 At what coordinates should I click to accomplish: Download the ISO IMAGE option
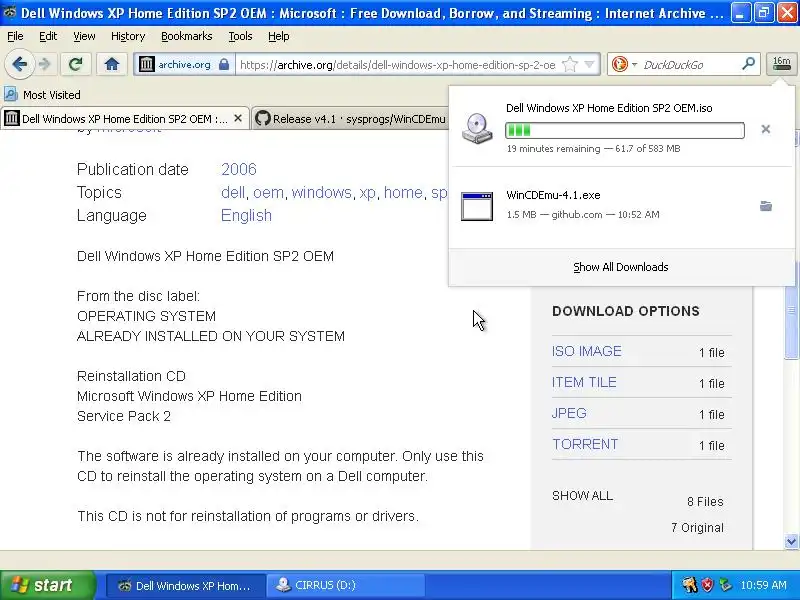point(587,352)
